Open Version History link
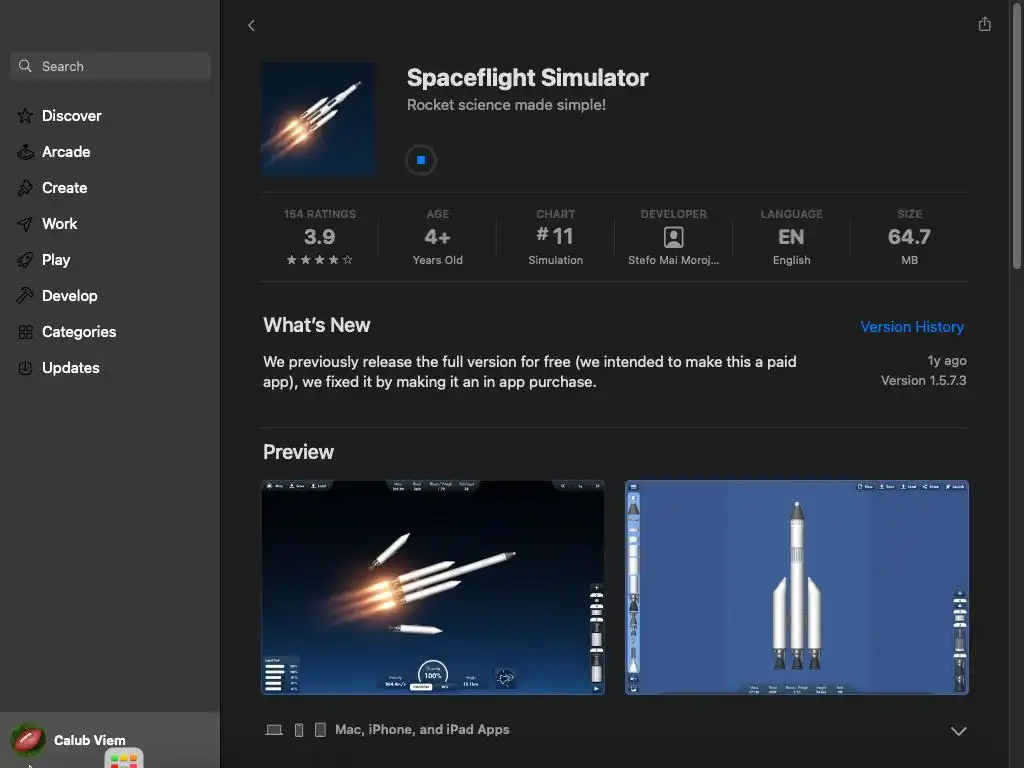Image resolution: width=1024 pixels, height=768 pixels. click(x=912, y=327)
